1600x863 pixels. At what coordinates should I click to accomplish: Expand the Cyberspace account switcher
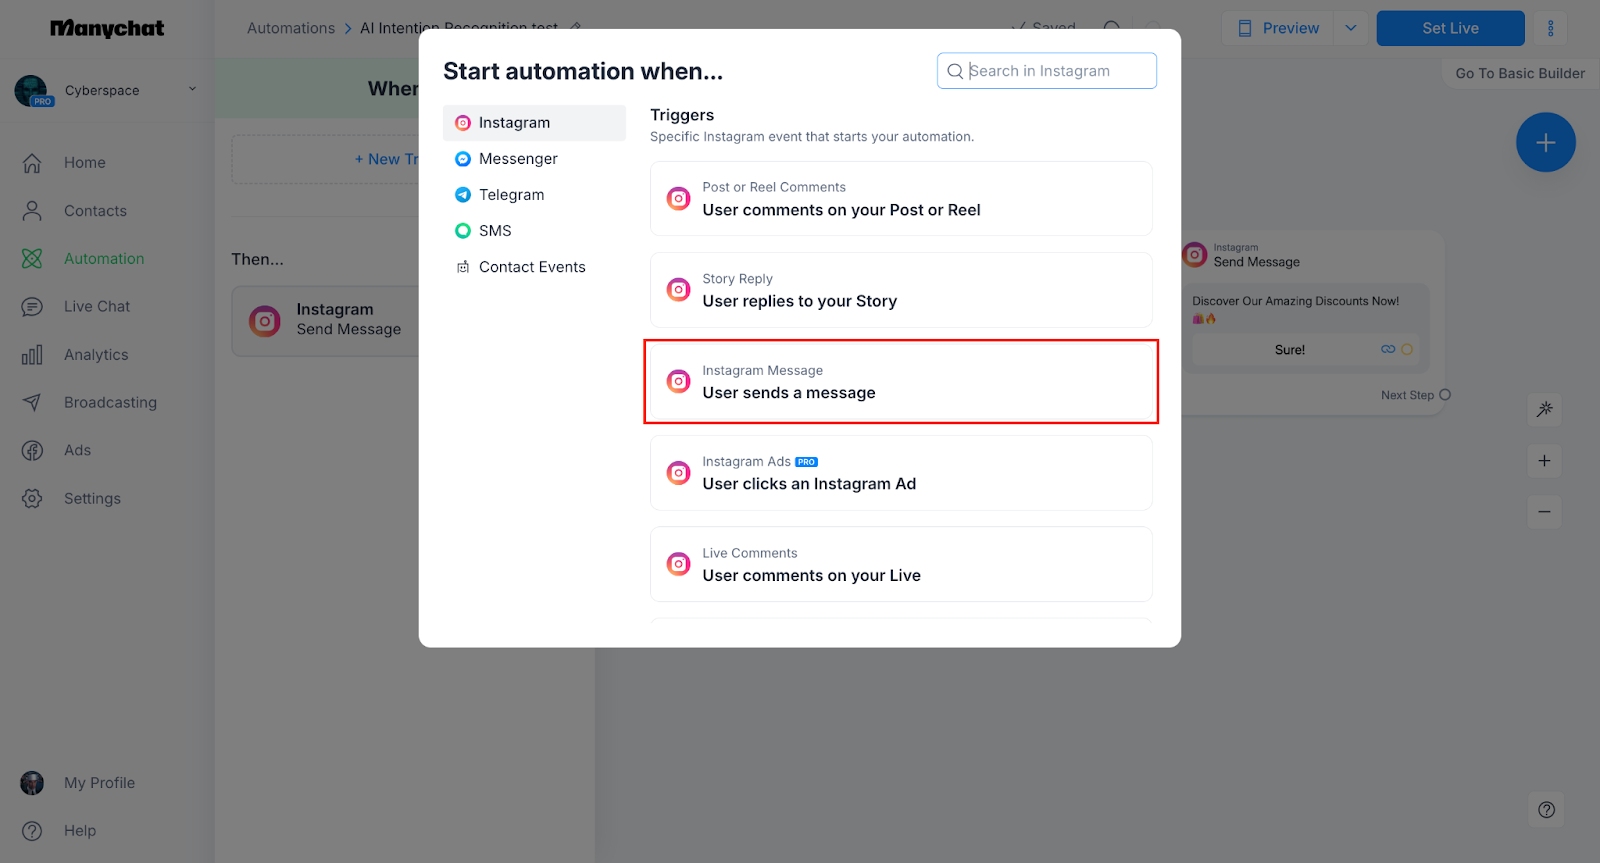(x=192, y=89)
